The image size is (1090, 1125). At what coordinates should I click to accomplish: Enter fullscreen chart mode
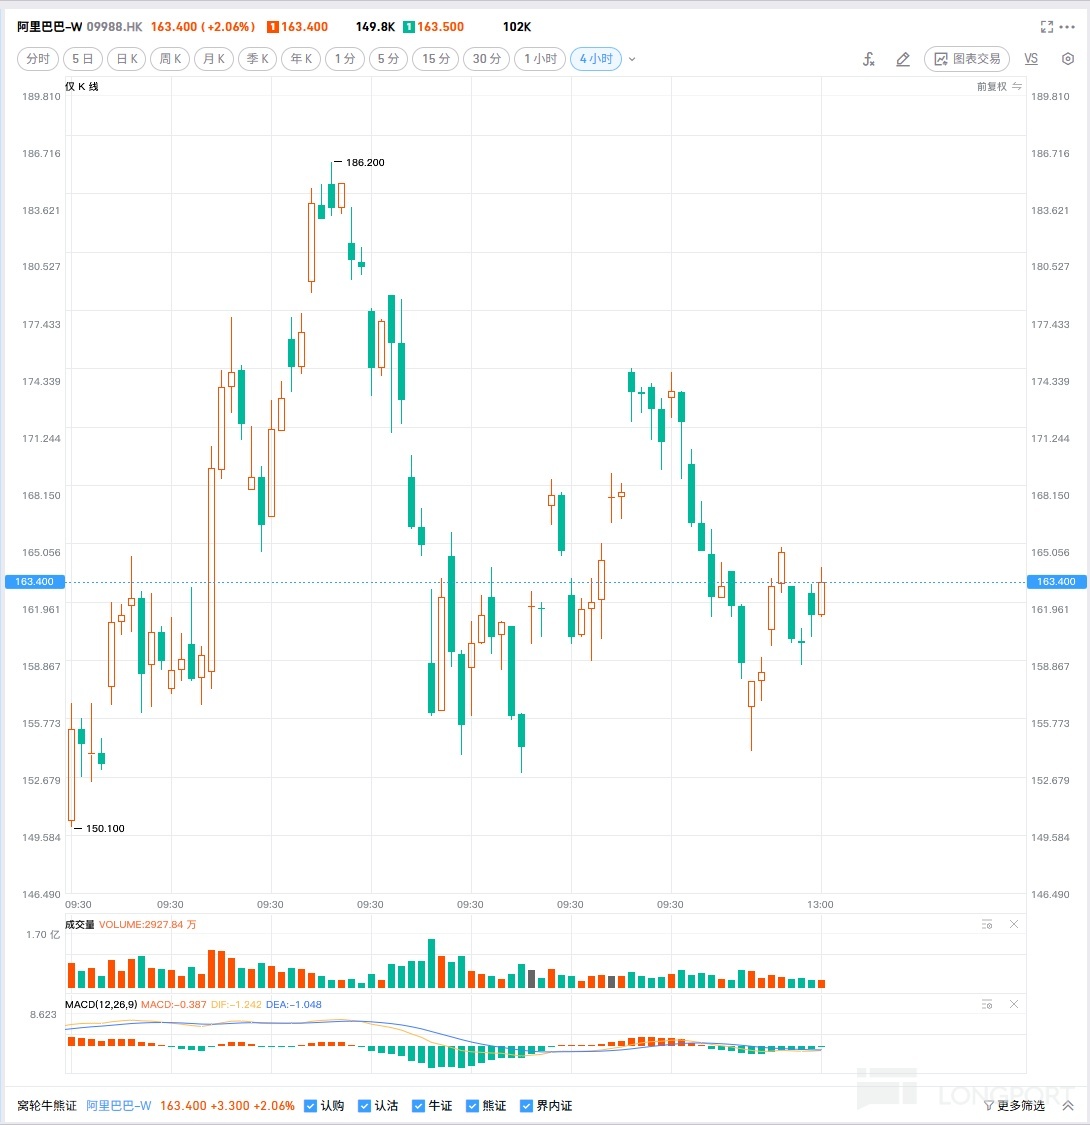click(1047, 27)
